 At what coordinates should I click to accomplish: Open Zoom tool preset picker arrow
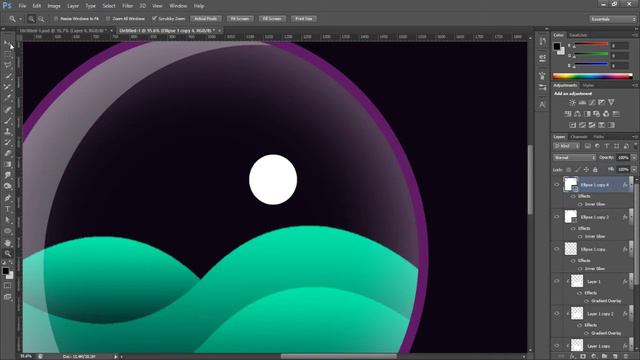(x=20, y=19)
